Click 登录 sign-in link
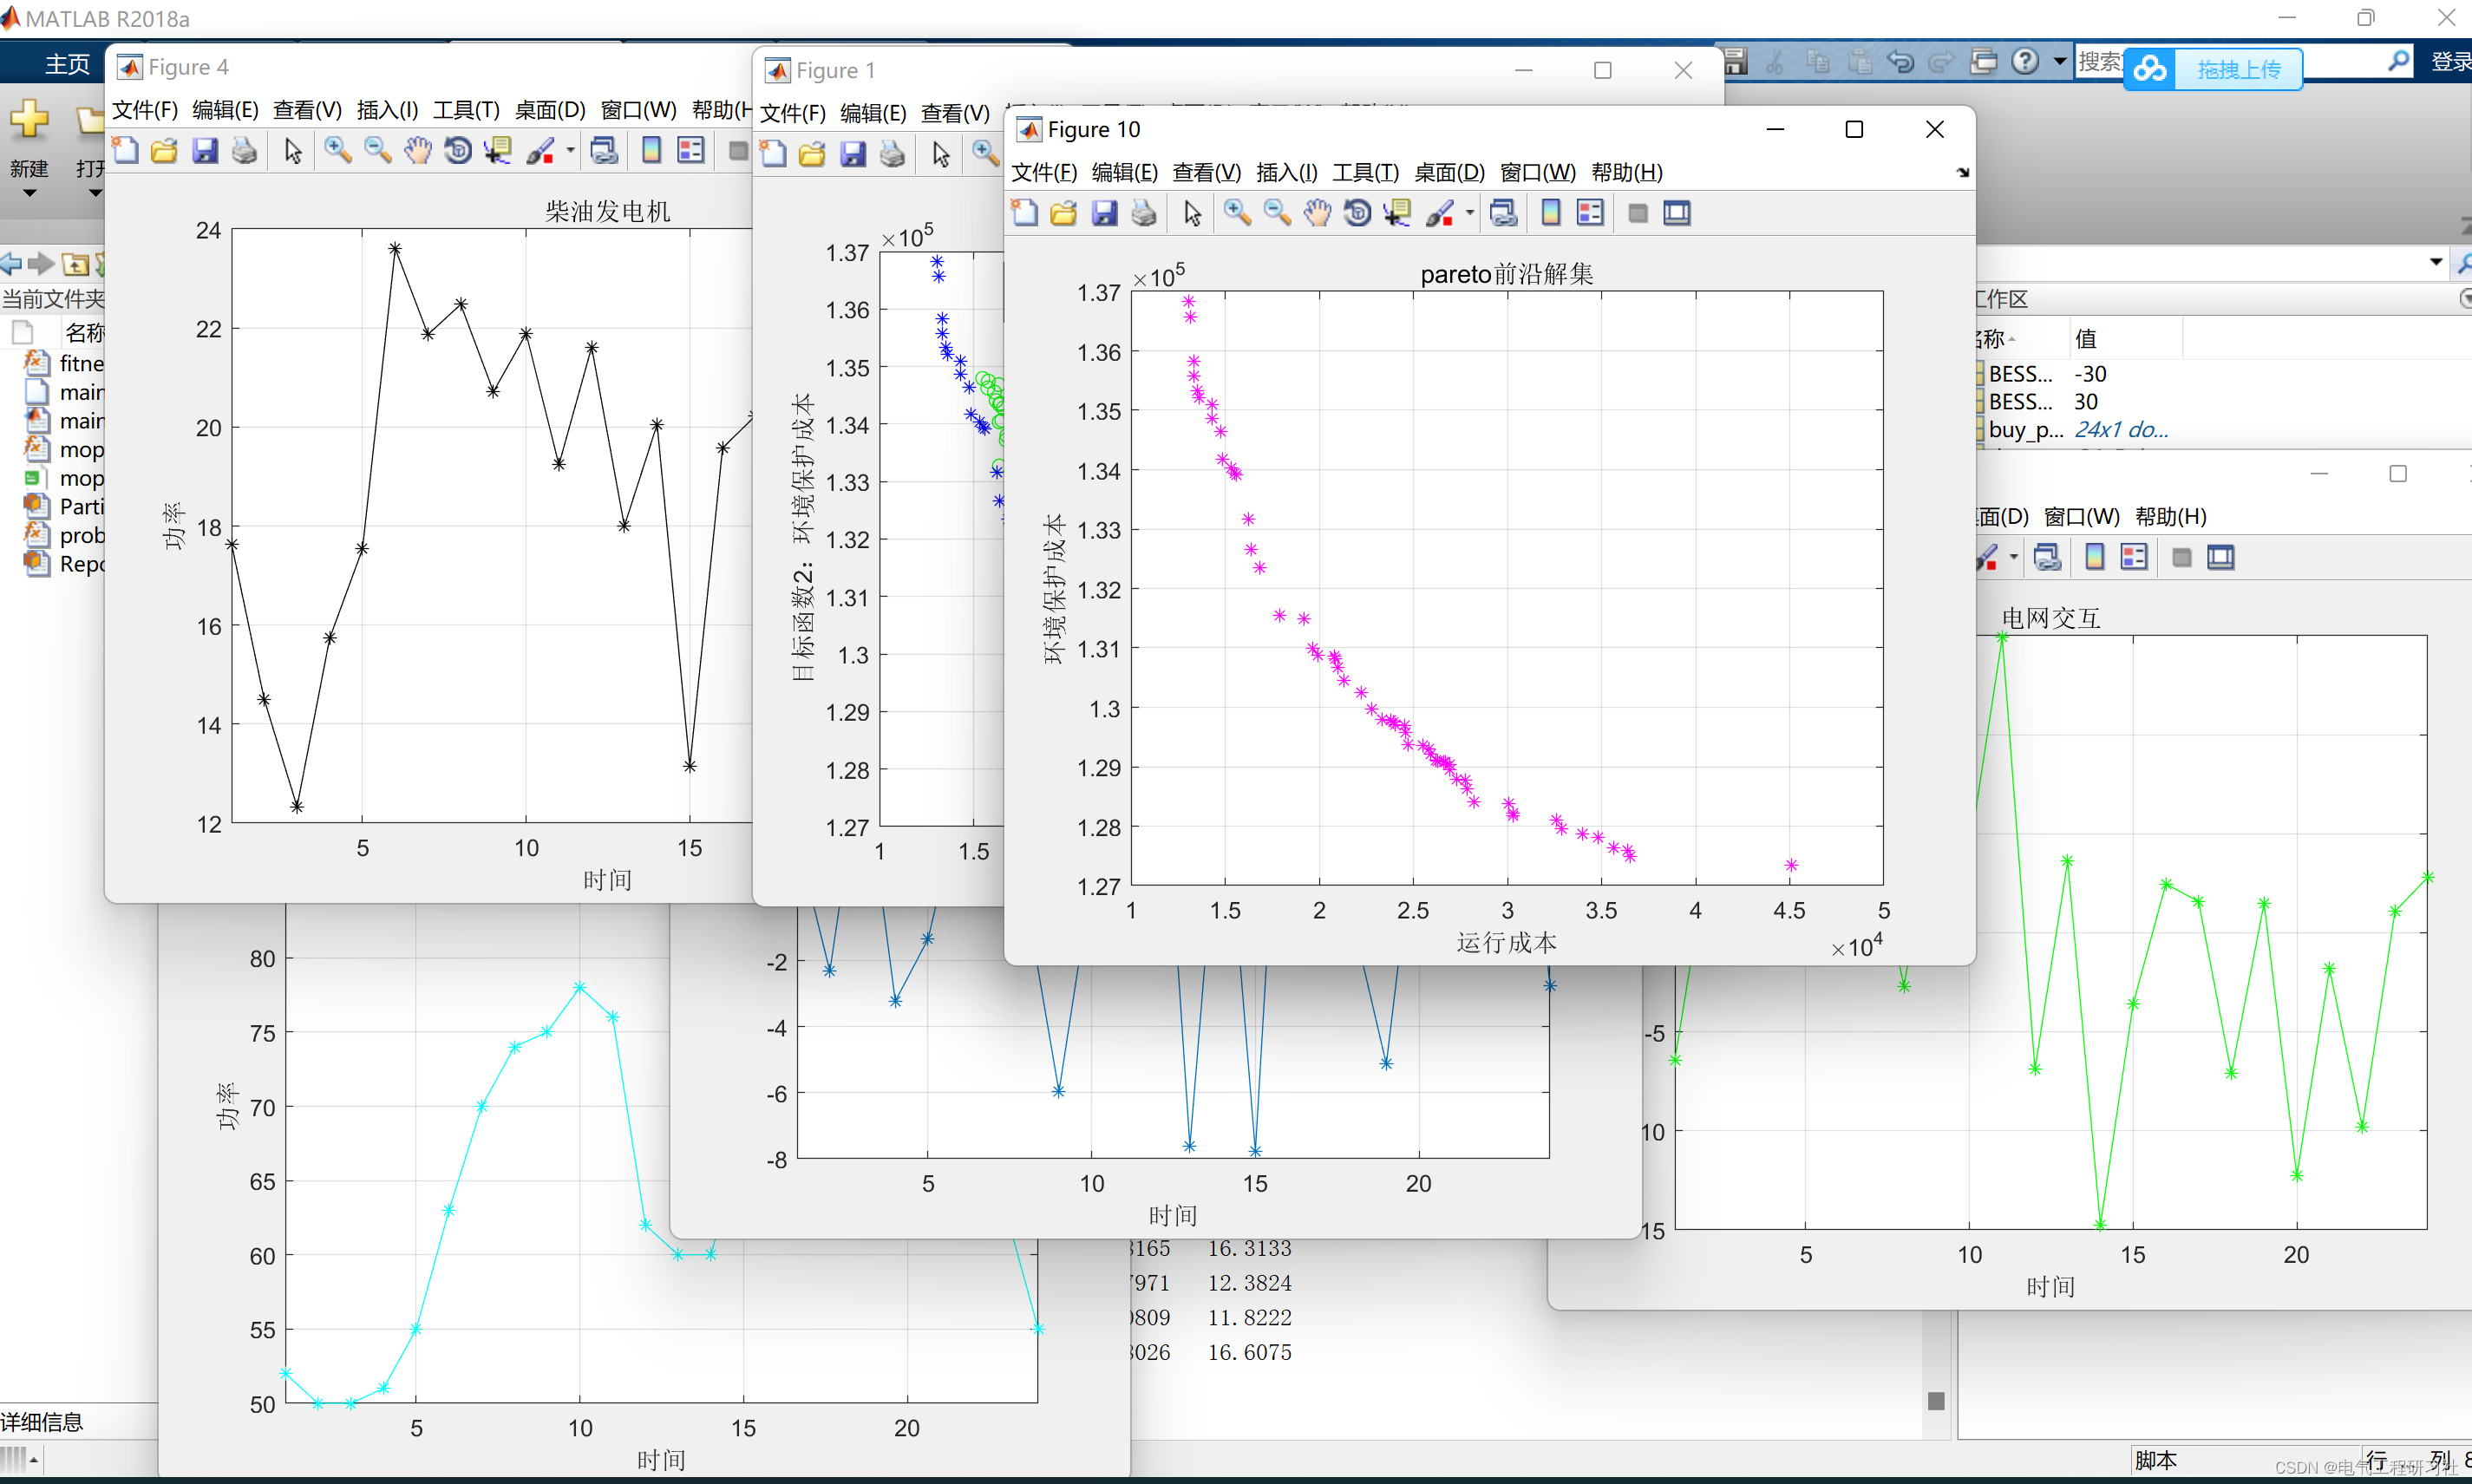 (2450, 62)
